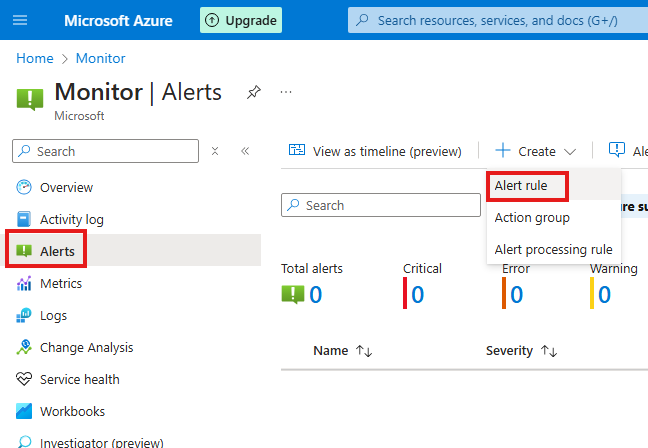Focus the global resource search box
This screenshot has width=648, height=448.
pyautogui.click(x=498, y=20)
